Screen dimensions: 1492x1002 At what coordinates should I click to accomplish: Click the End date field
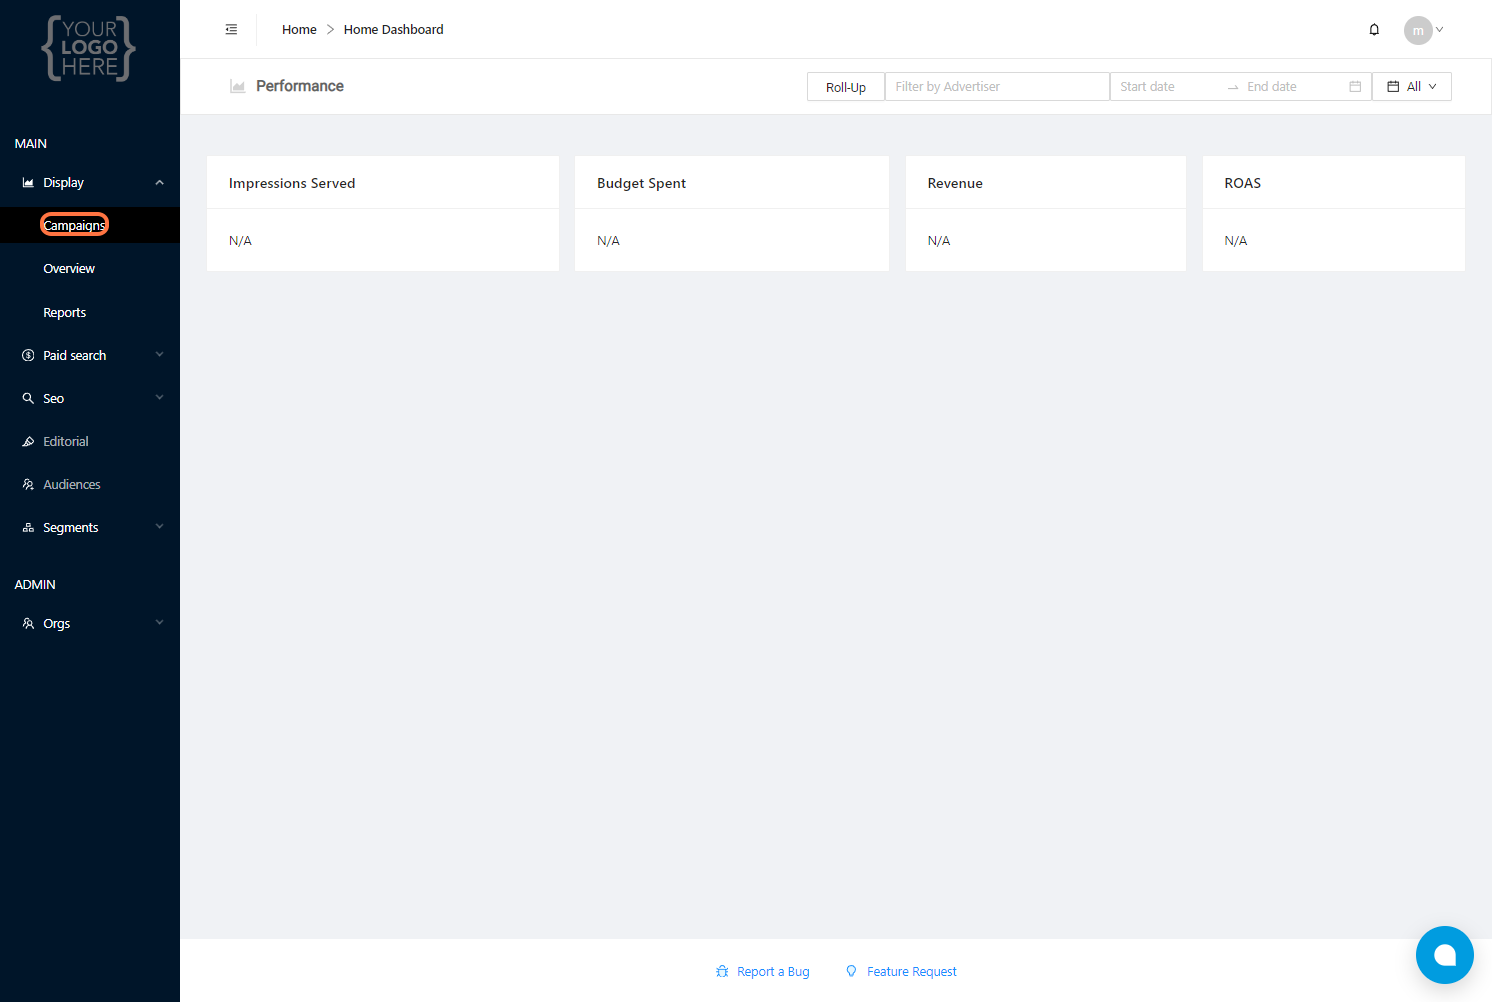(1290, 87)
